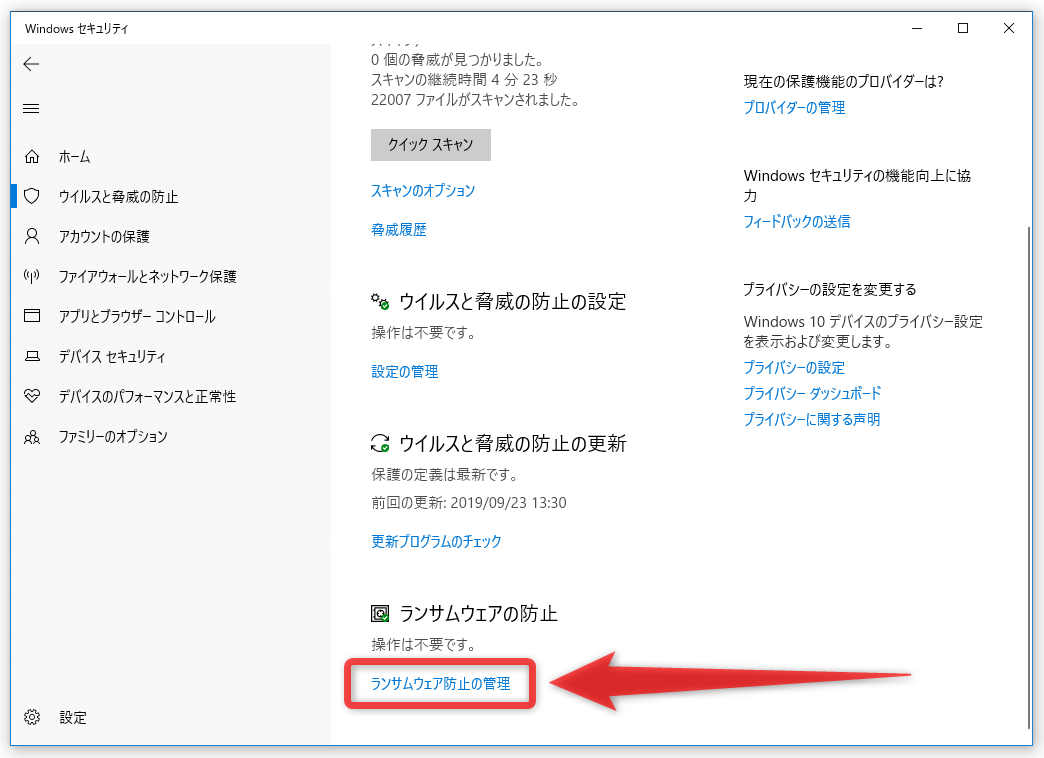The image size is (1044, 758).
Task: Open 設定の管理 link
Action: 405,372
